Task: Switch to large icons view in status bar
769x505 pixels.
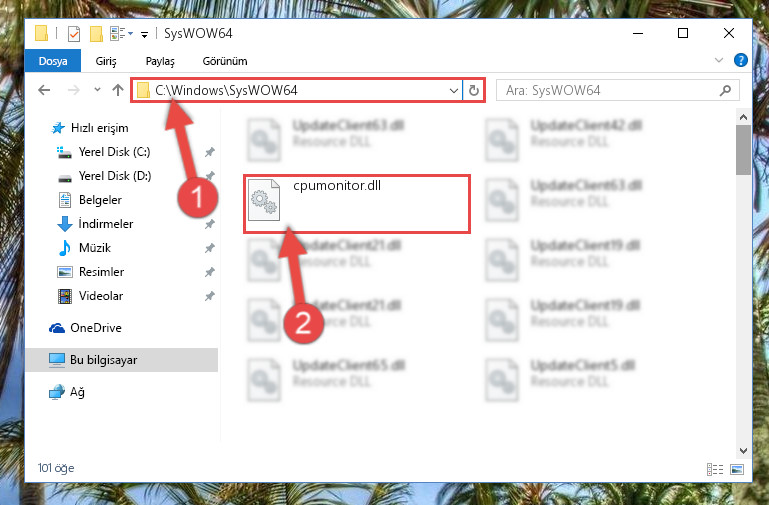Action: point(737,469)
